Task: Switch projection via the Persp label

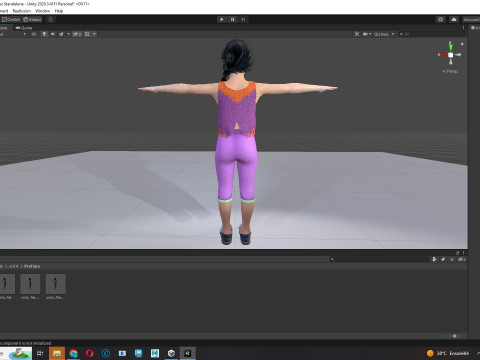Action: (450, 71)
